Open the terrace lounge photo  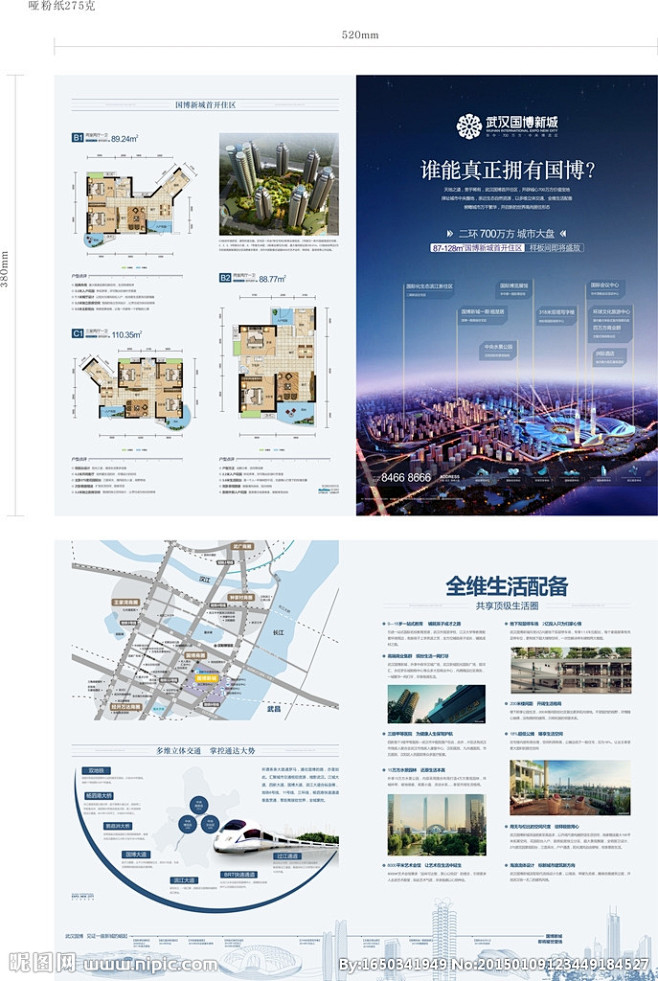pos(570,787)
